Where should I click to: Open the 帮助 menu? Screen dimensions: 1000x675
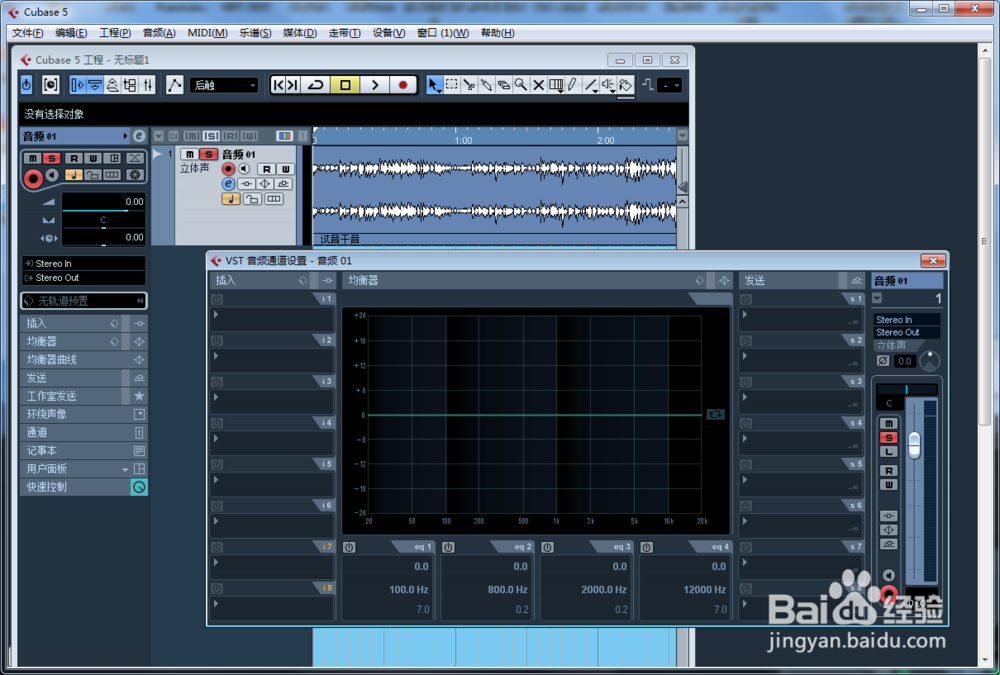497,33
